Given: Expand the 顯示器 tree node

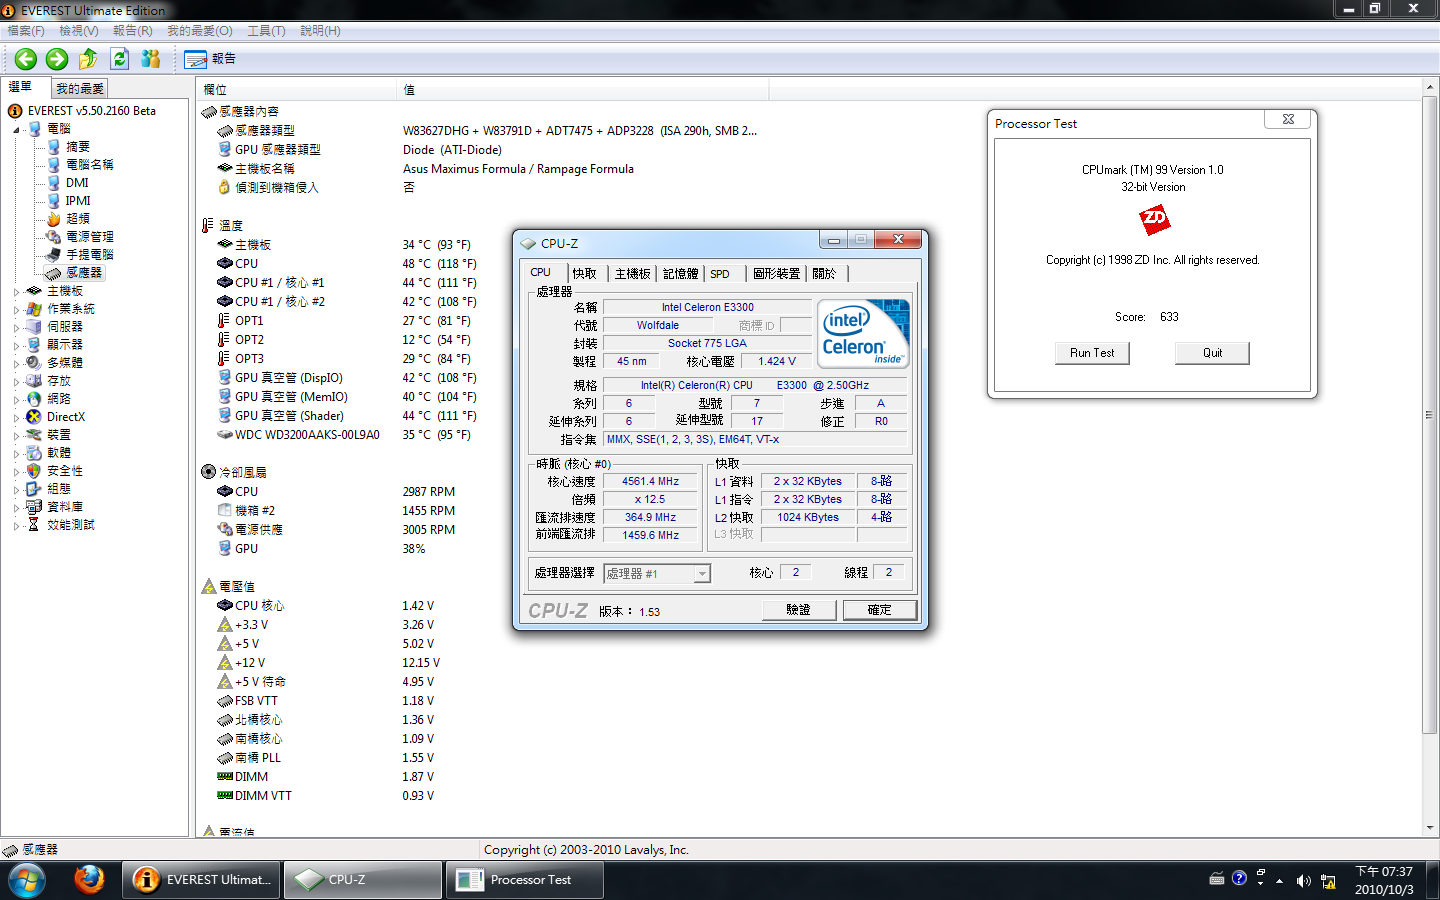Looking at the screenshot, I should pyautogui.click(x=16, y=345).
